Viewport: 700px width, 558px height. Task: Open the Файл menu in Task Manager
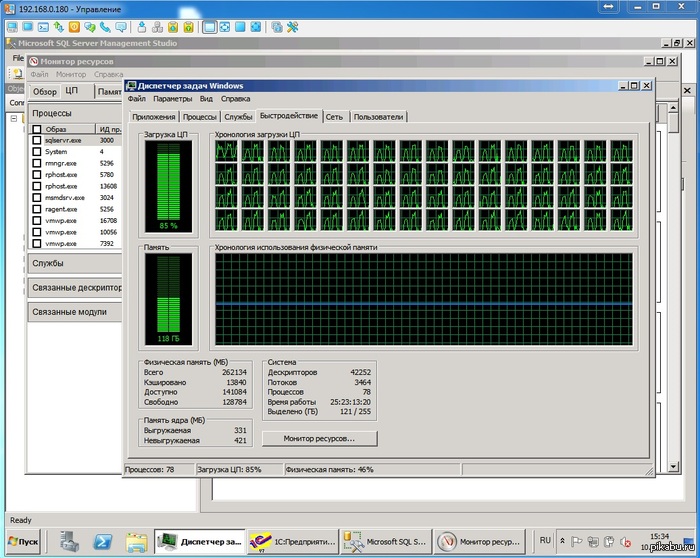pyautogui.click(x=137, y=99)
